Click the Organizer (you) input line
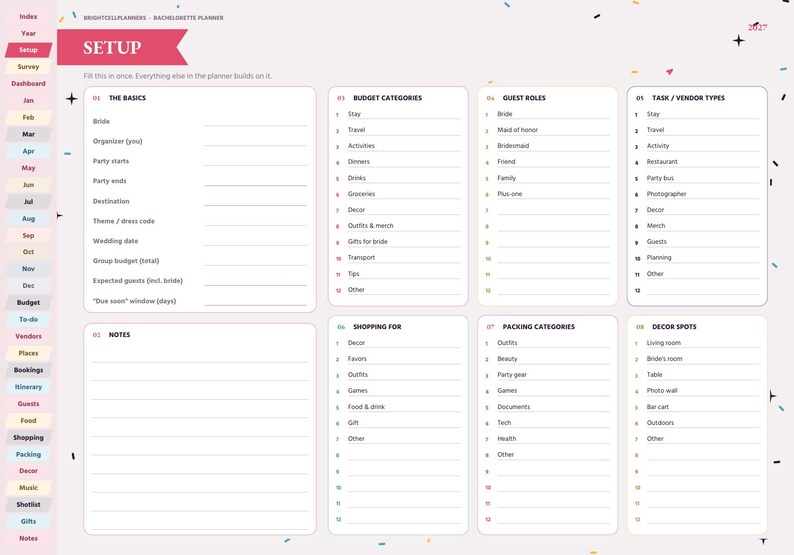Screen dimensions: 794x555 point(255,140)
